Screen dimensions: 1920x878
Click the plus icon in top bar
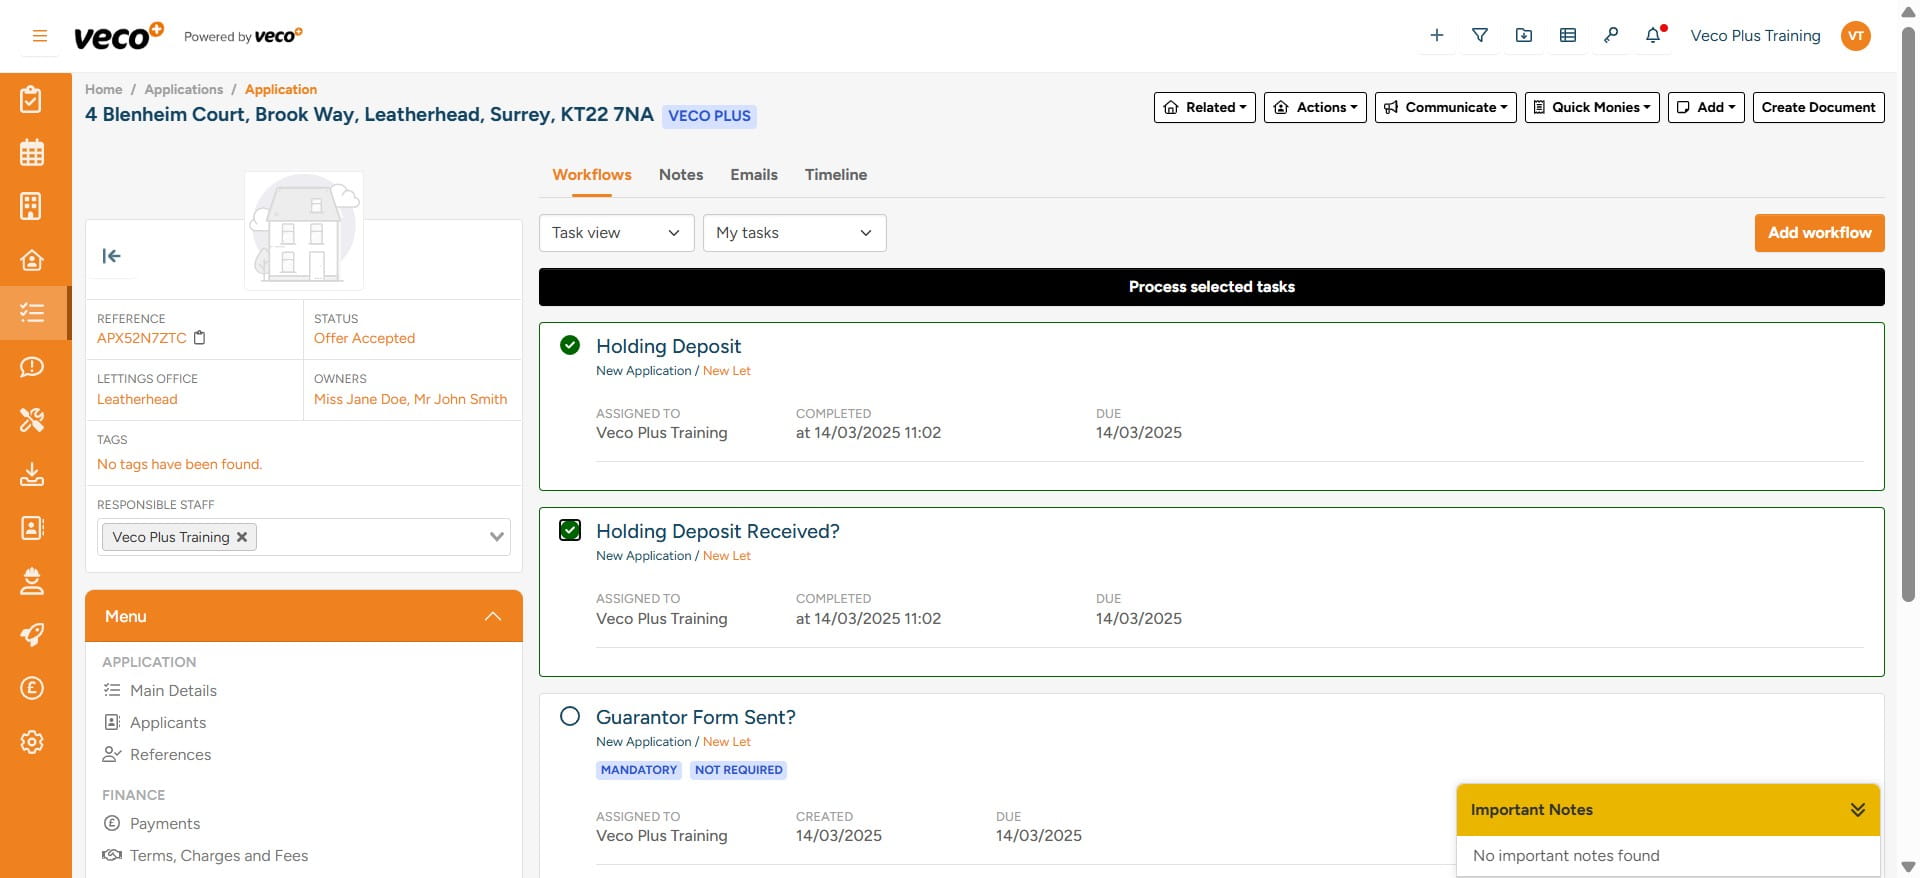click(x=1437, y=35)
